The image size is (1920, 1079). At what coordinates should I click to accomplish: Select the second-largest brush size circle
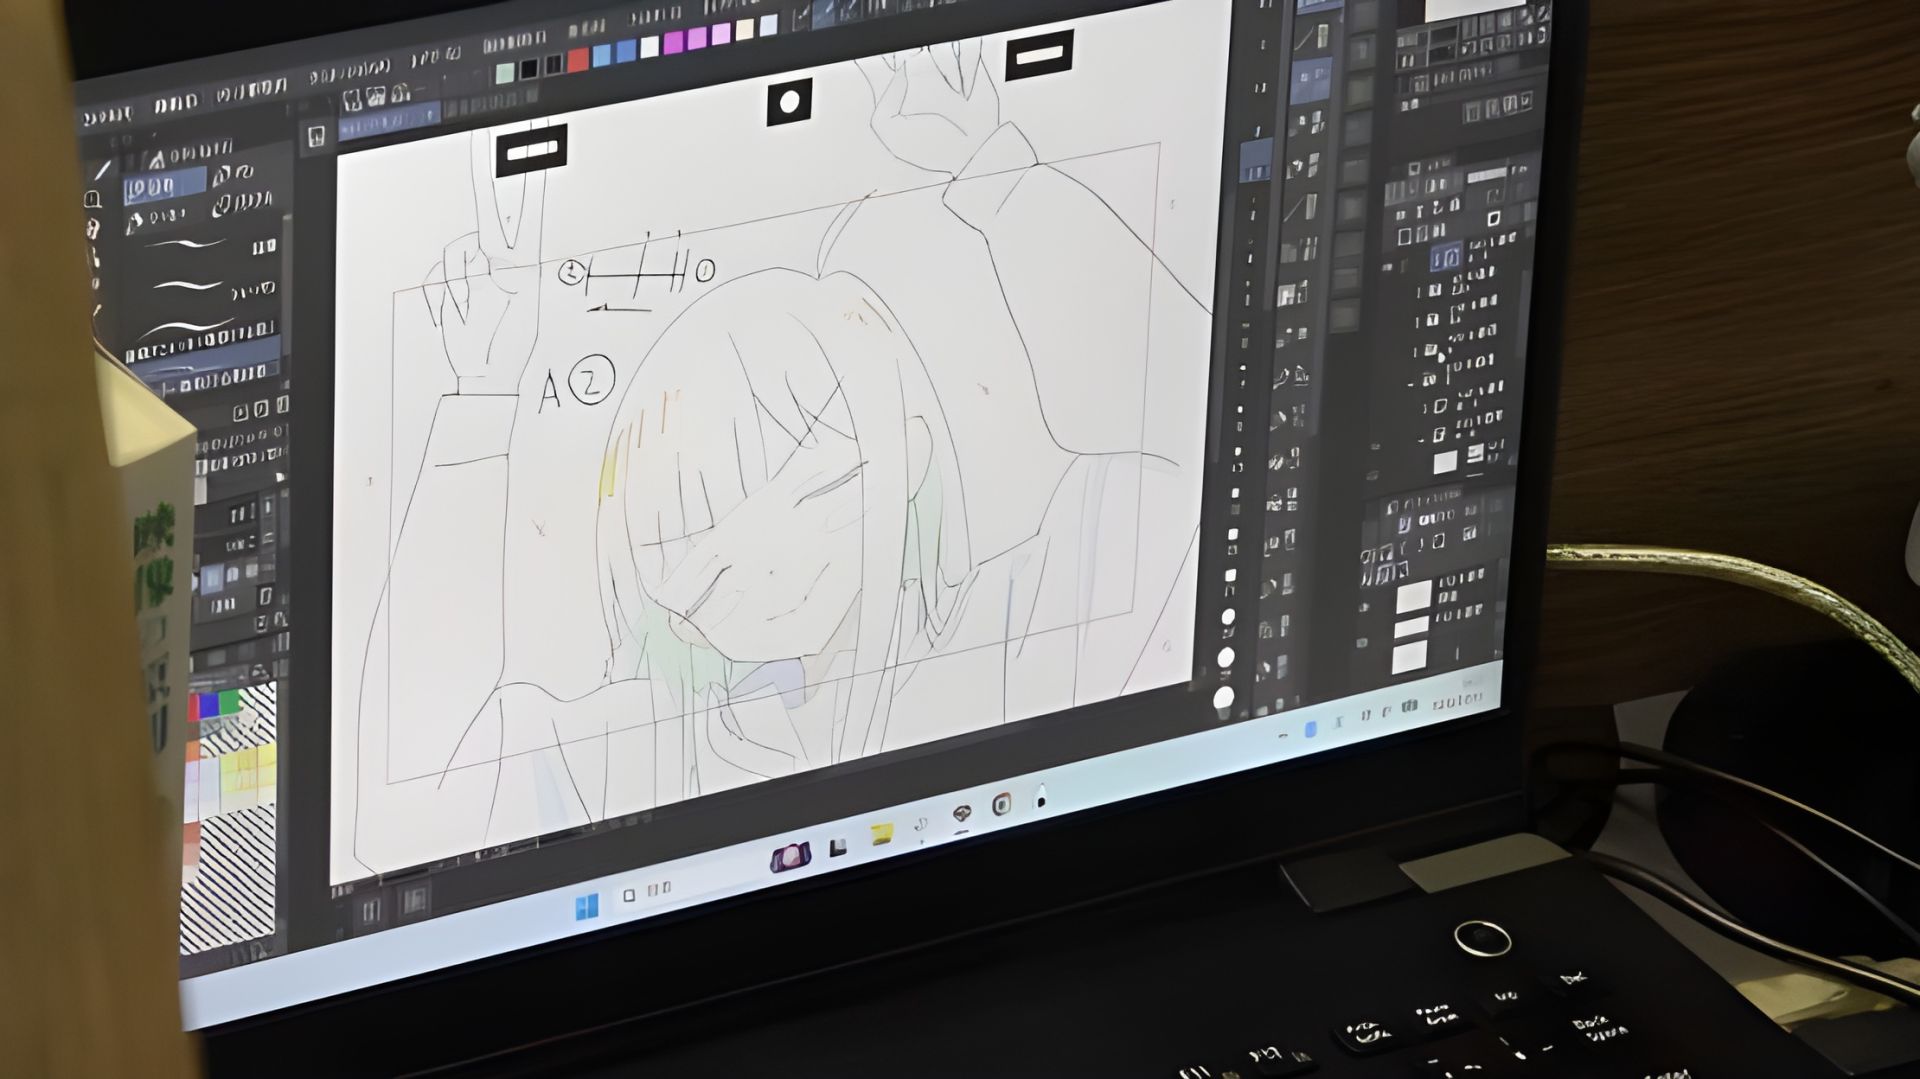tap(1226, 658)
